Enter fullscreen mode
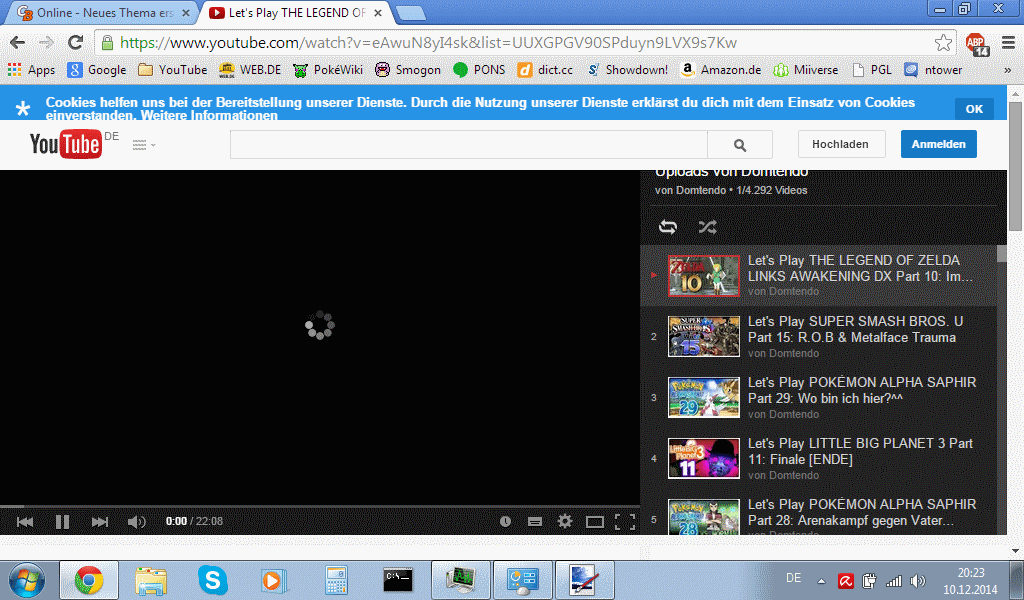Screen dimensions: 1024x600 pos(625,521)
